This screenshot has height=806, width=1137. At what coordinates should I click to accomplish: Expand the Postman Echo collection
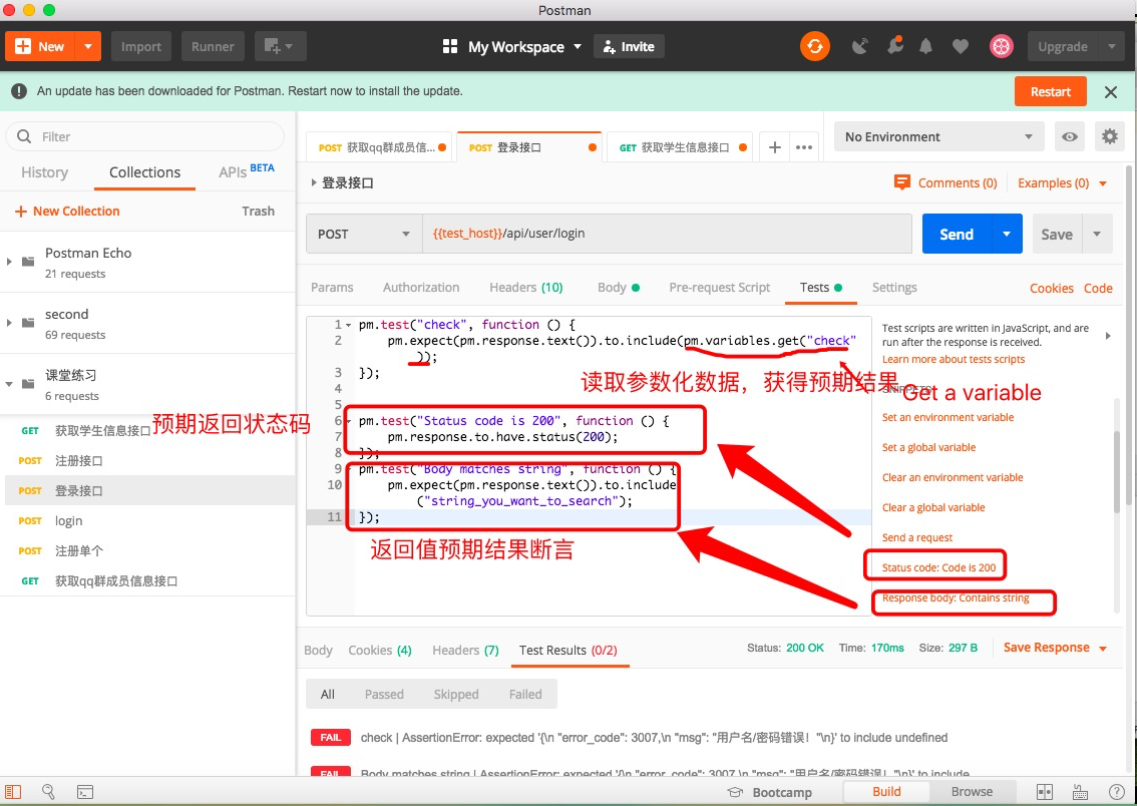(x=9, y=262)
